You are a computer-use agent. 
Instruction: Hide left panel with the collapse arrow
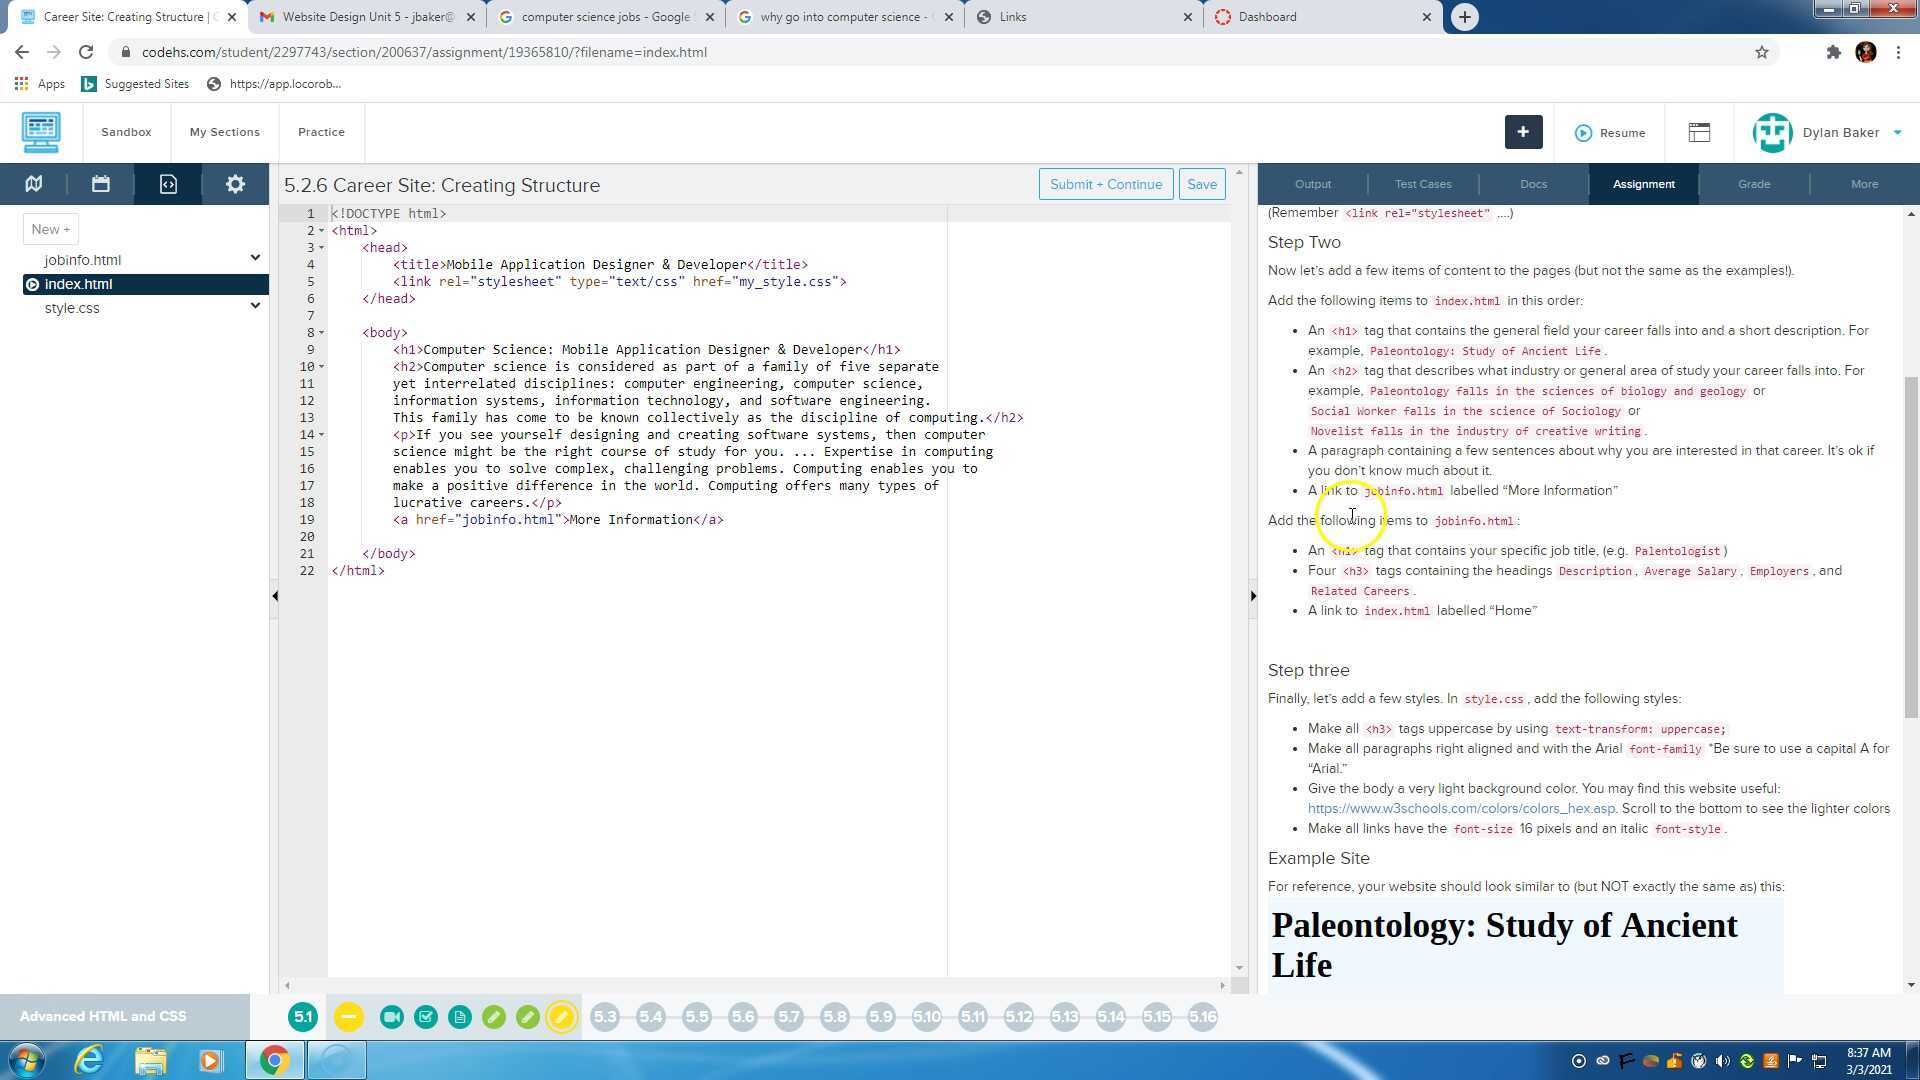[x=275, y=596]
